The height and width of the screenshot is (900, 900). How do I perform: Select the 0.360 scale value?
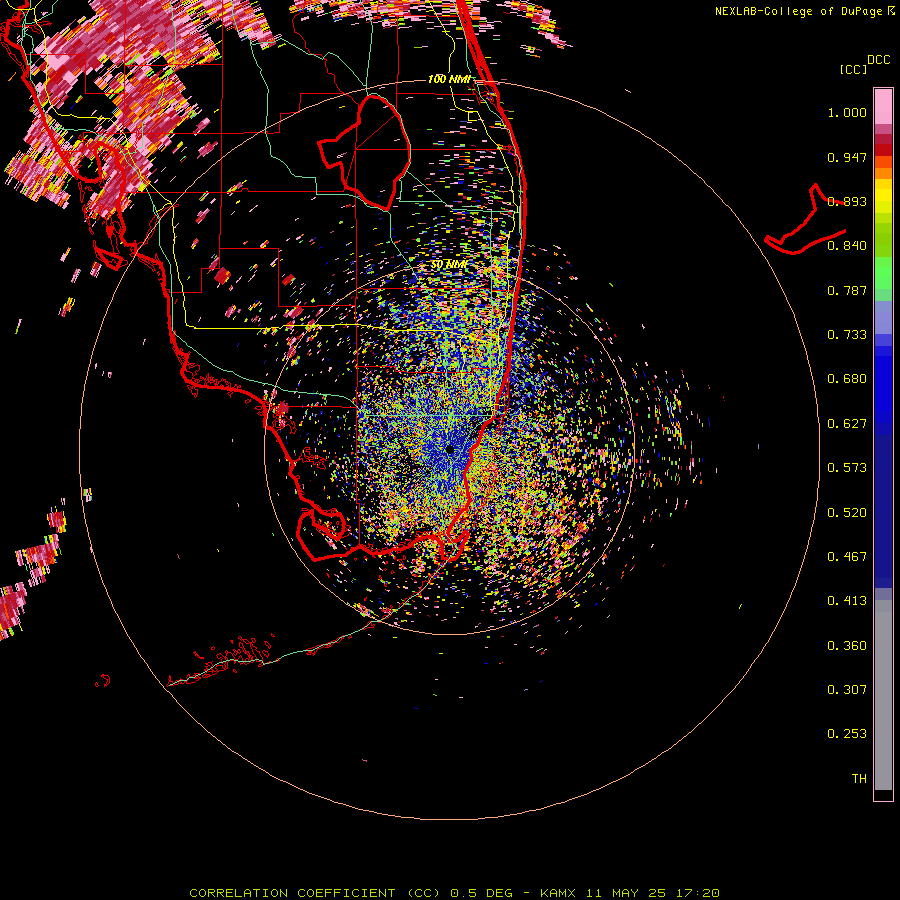(x=847, y=646)
